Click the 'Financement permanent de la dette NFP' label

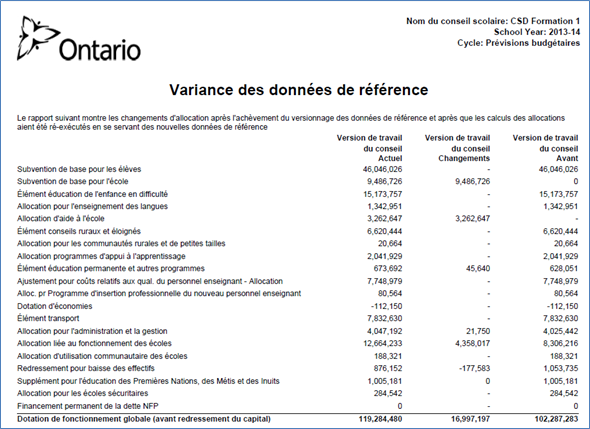point(88,406)
